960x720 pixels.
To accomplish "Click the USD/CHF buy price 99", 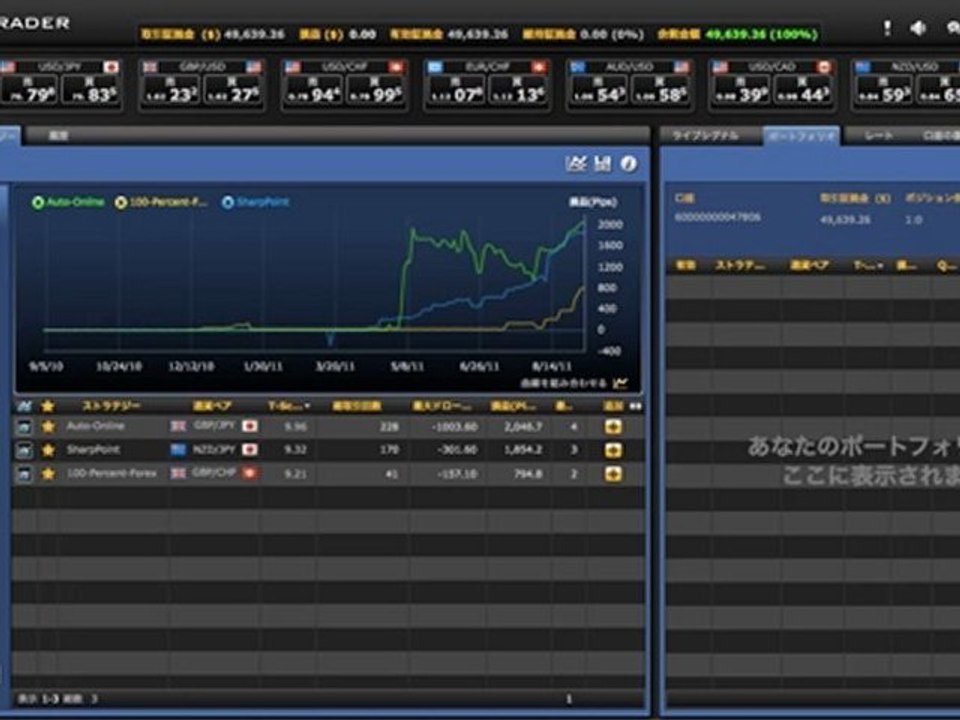I will (x=375, y=91).
